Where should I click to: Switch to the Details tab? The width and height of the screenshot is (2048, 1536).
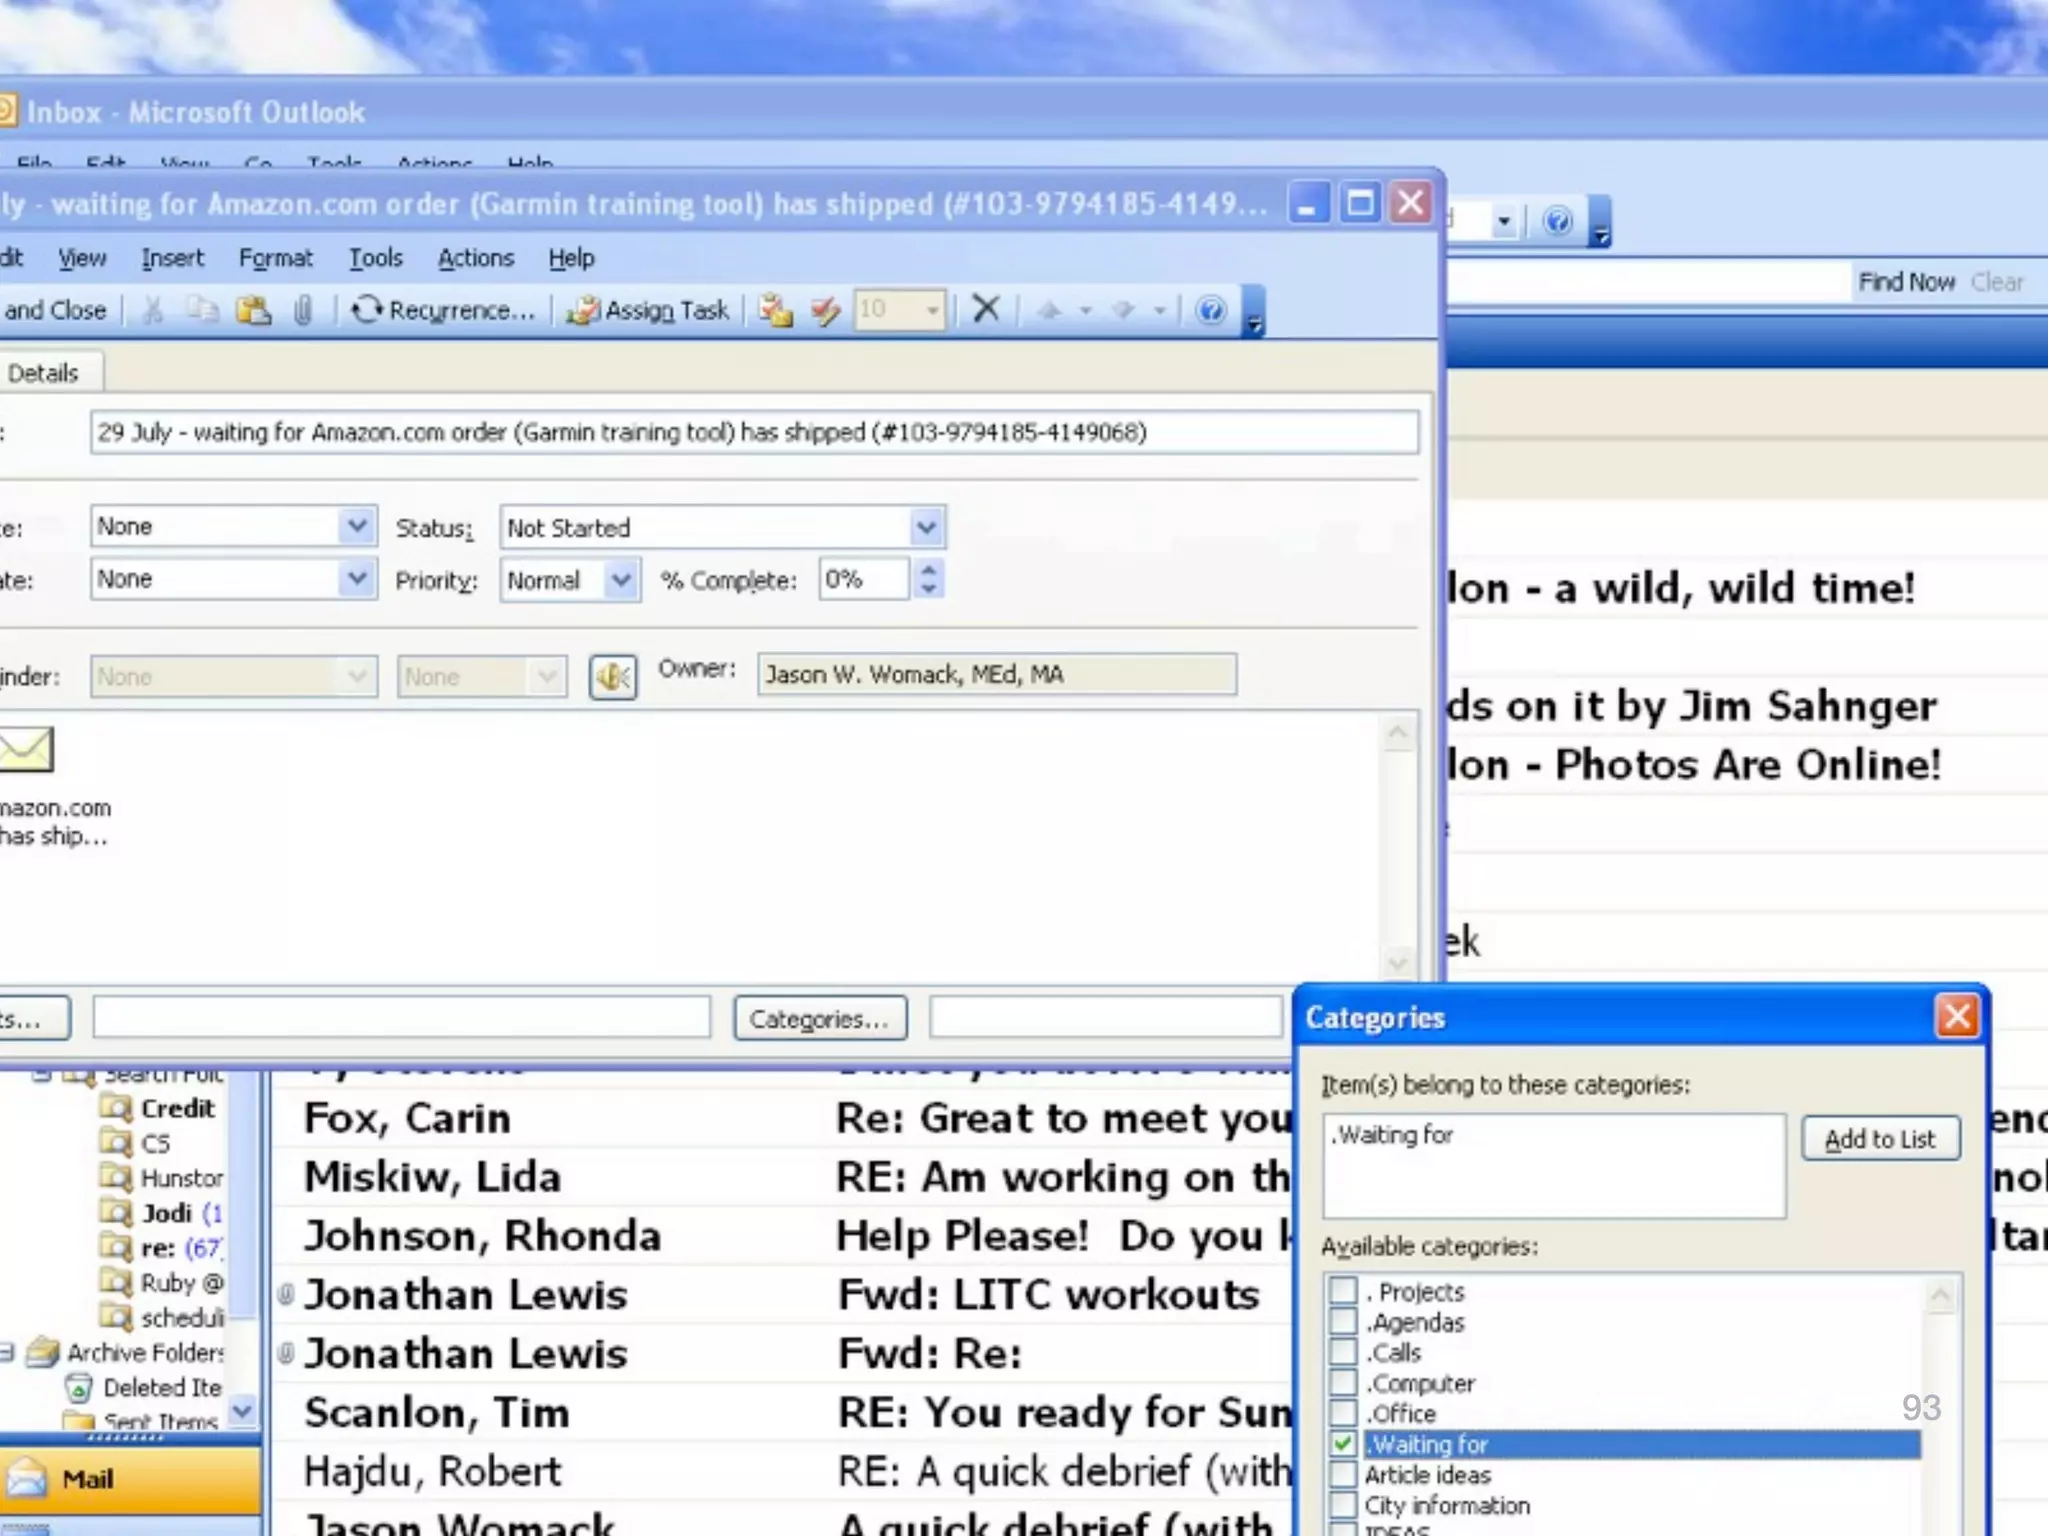pos(43,373)
